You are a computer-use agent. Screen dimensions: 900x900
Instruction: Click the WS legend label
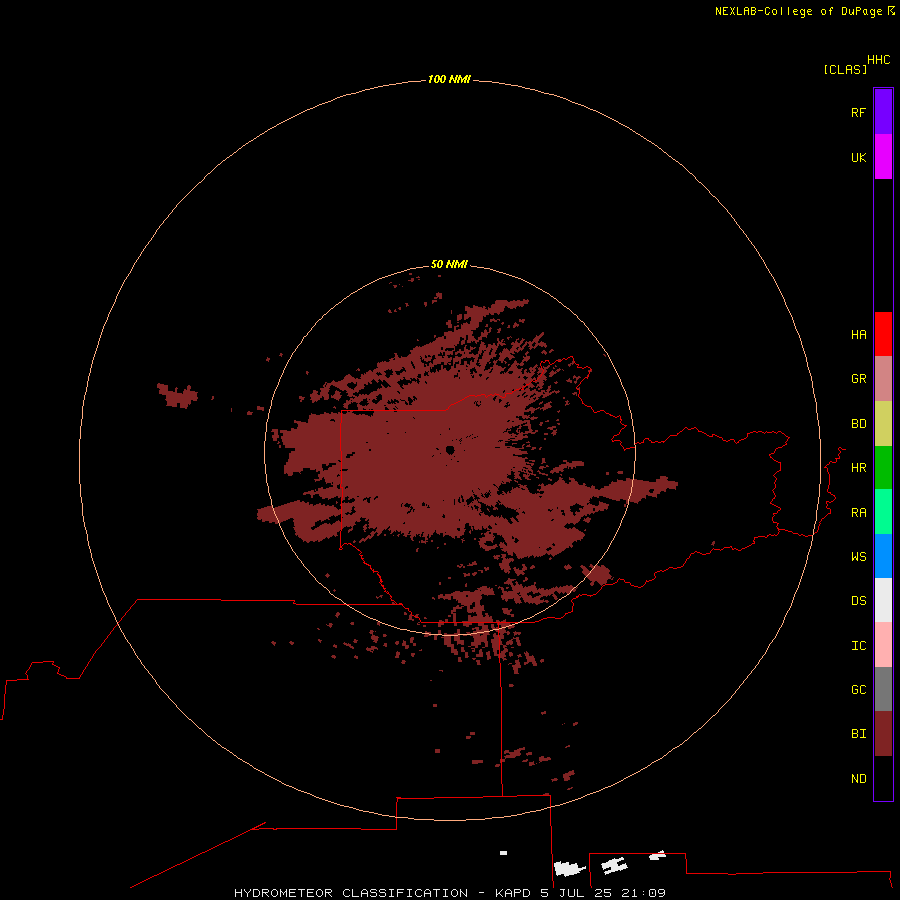click(x=858, y=556)
